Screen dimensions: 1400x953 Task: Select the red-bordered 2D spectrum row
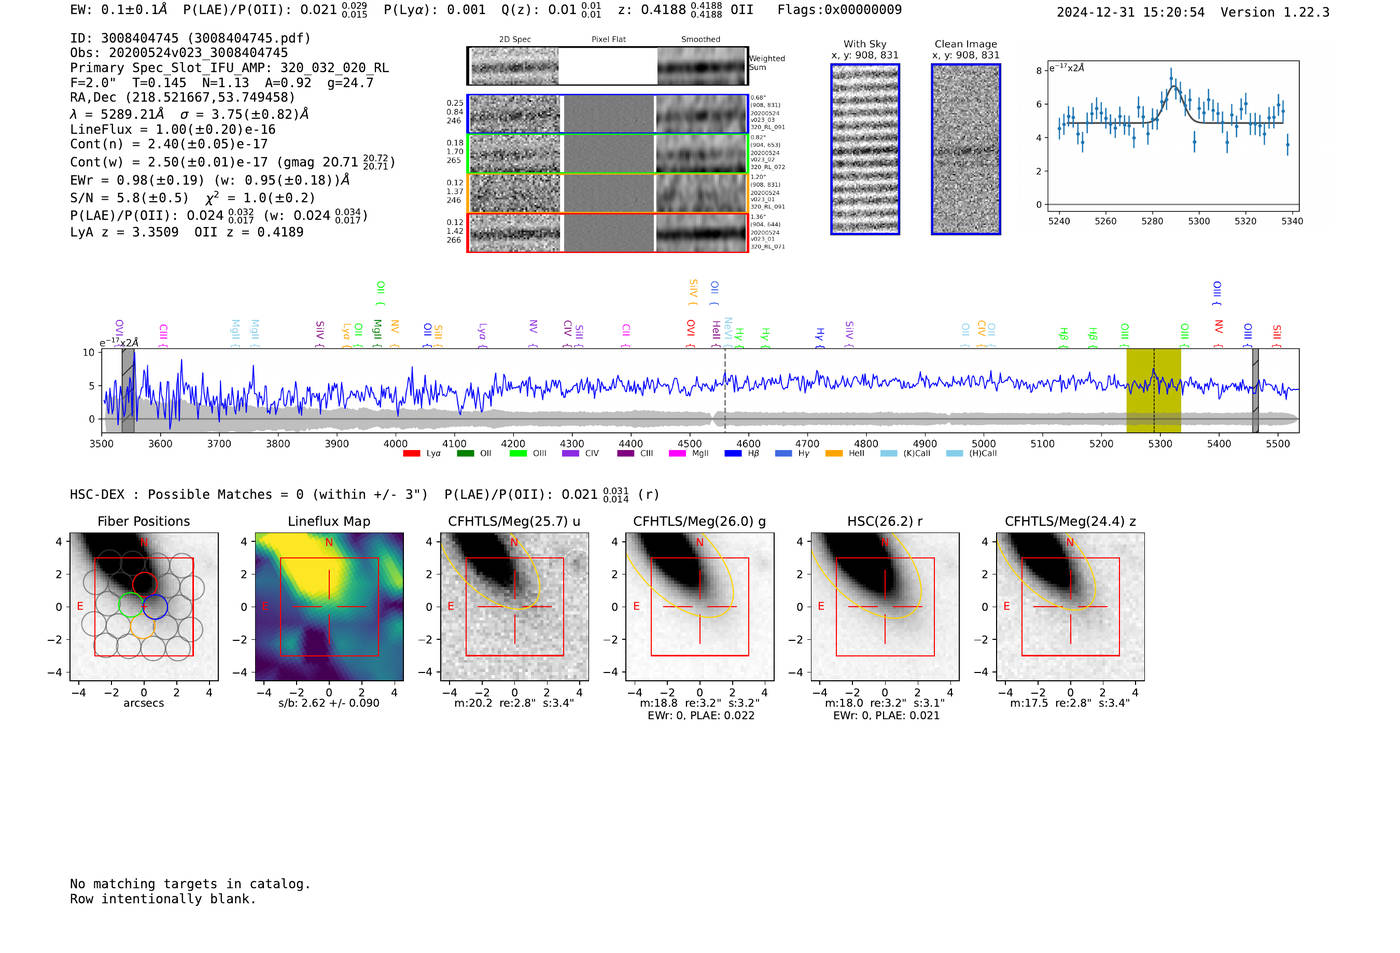coord(607,233)
